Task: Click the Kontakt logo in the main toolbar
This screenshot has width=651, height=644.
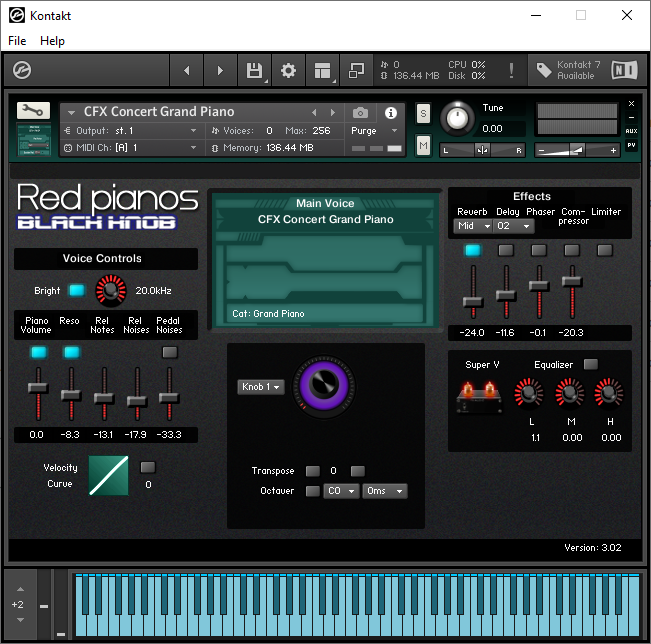Action: click(x=22, y=70)
